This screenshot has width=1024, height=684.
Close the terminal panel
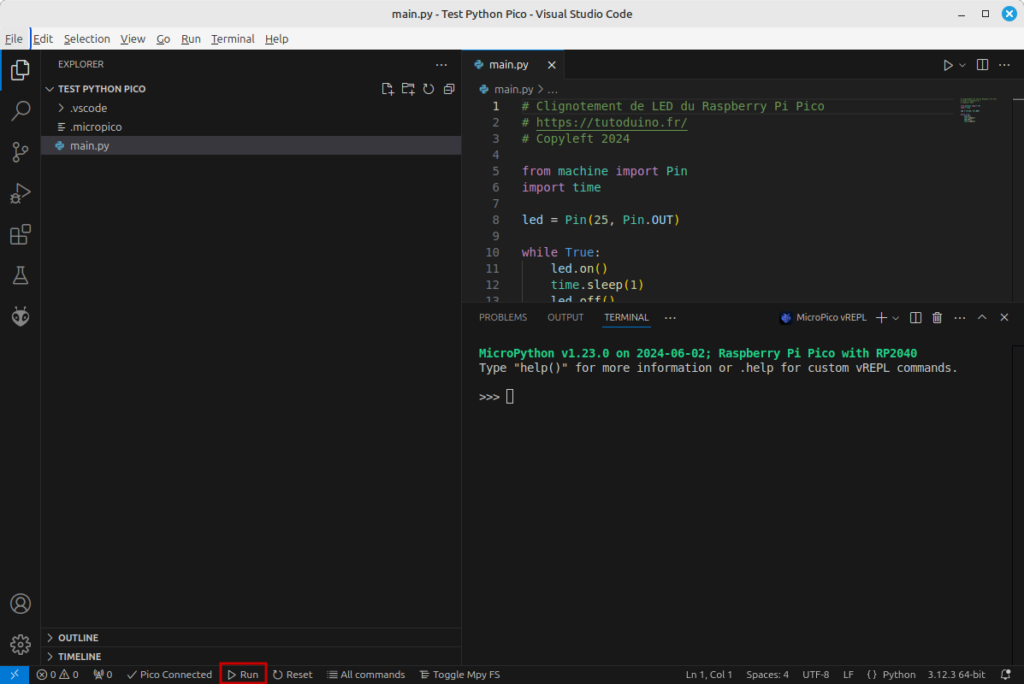(1004, 318)
